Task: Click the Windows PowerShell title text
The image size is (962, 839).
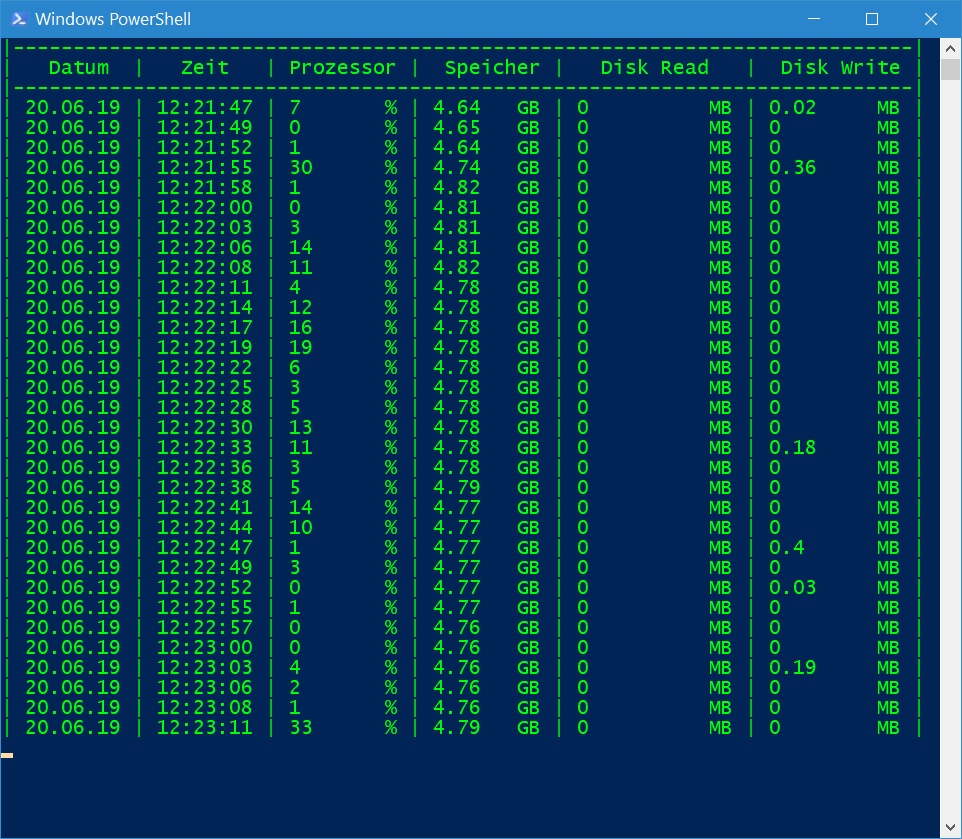Action: tap(113, 19)
